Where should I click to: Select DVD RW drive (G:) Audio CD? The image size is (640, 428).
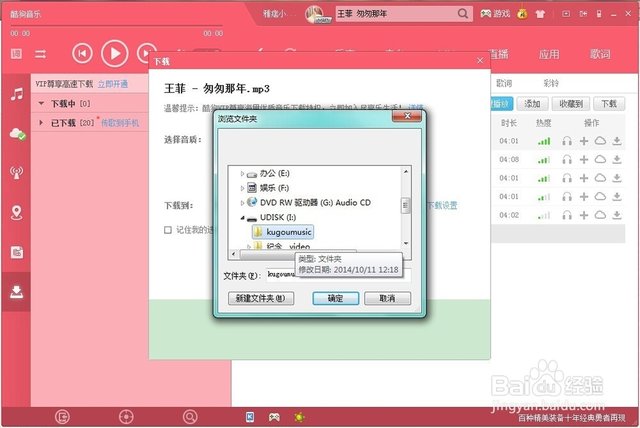click(x=309, y=202)
